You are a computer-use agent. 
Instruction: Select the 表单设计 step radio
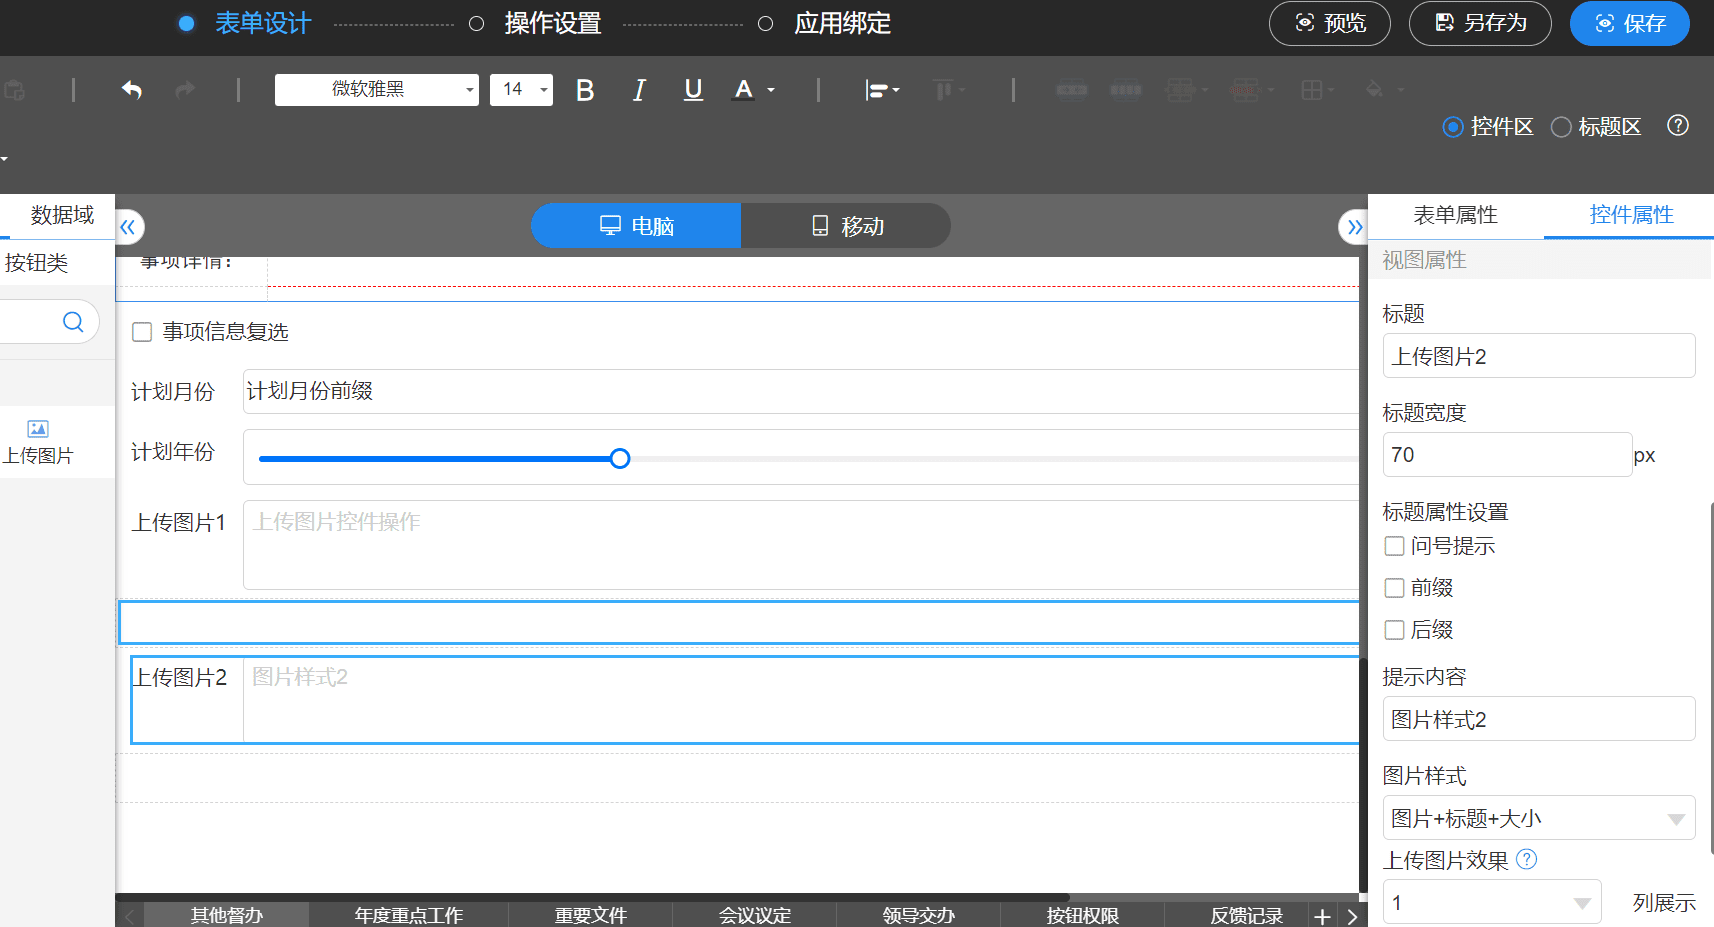[186, 23]
